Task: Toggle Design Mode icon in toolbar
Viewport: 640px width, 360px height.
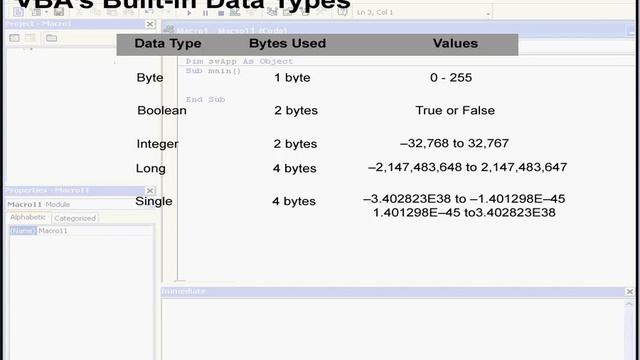Action: click(235, 13)
